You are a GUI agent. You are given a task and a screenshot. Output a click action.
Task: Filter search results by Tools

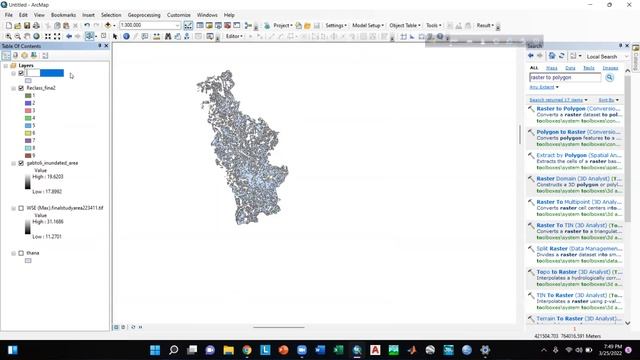(589, 68)
